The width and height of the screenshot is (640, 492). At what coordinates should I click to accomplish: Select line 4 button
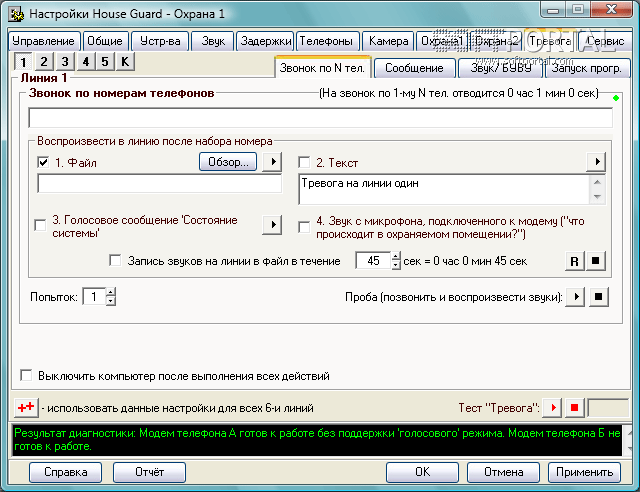click(86, 62)
